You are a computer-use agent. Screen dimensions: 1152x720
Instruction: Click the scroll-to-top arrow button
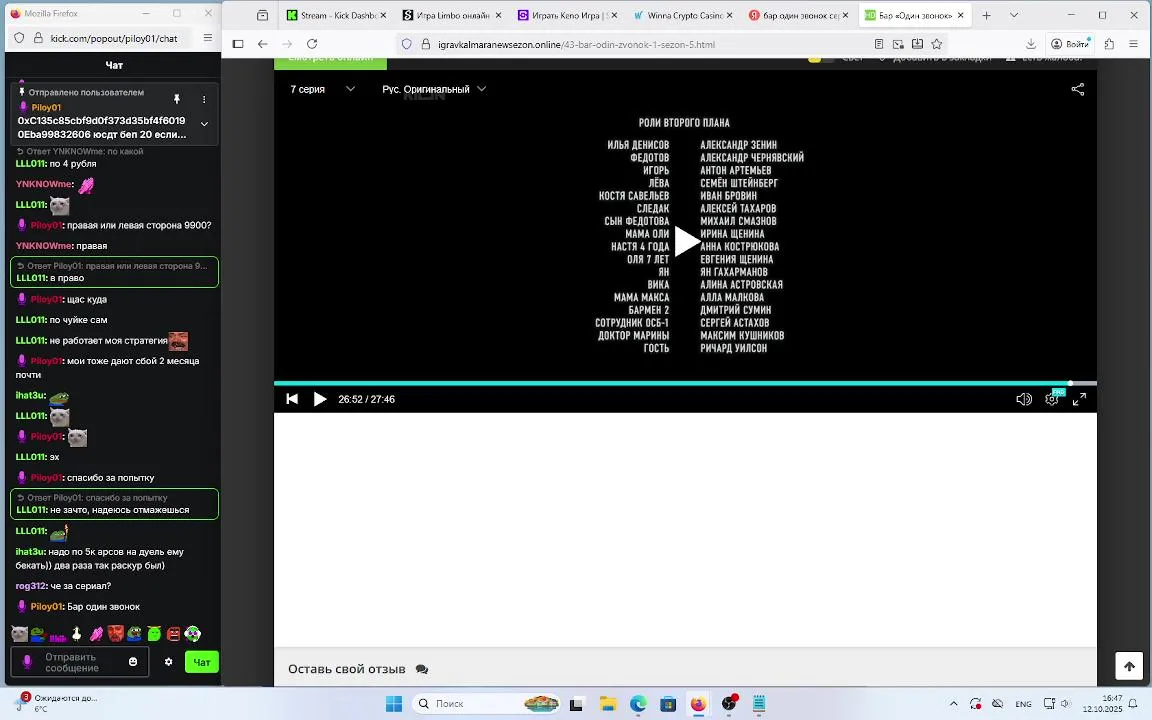coord(1129,666)
